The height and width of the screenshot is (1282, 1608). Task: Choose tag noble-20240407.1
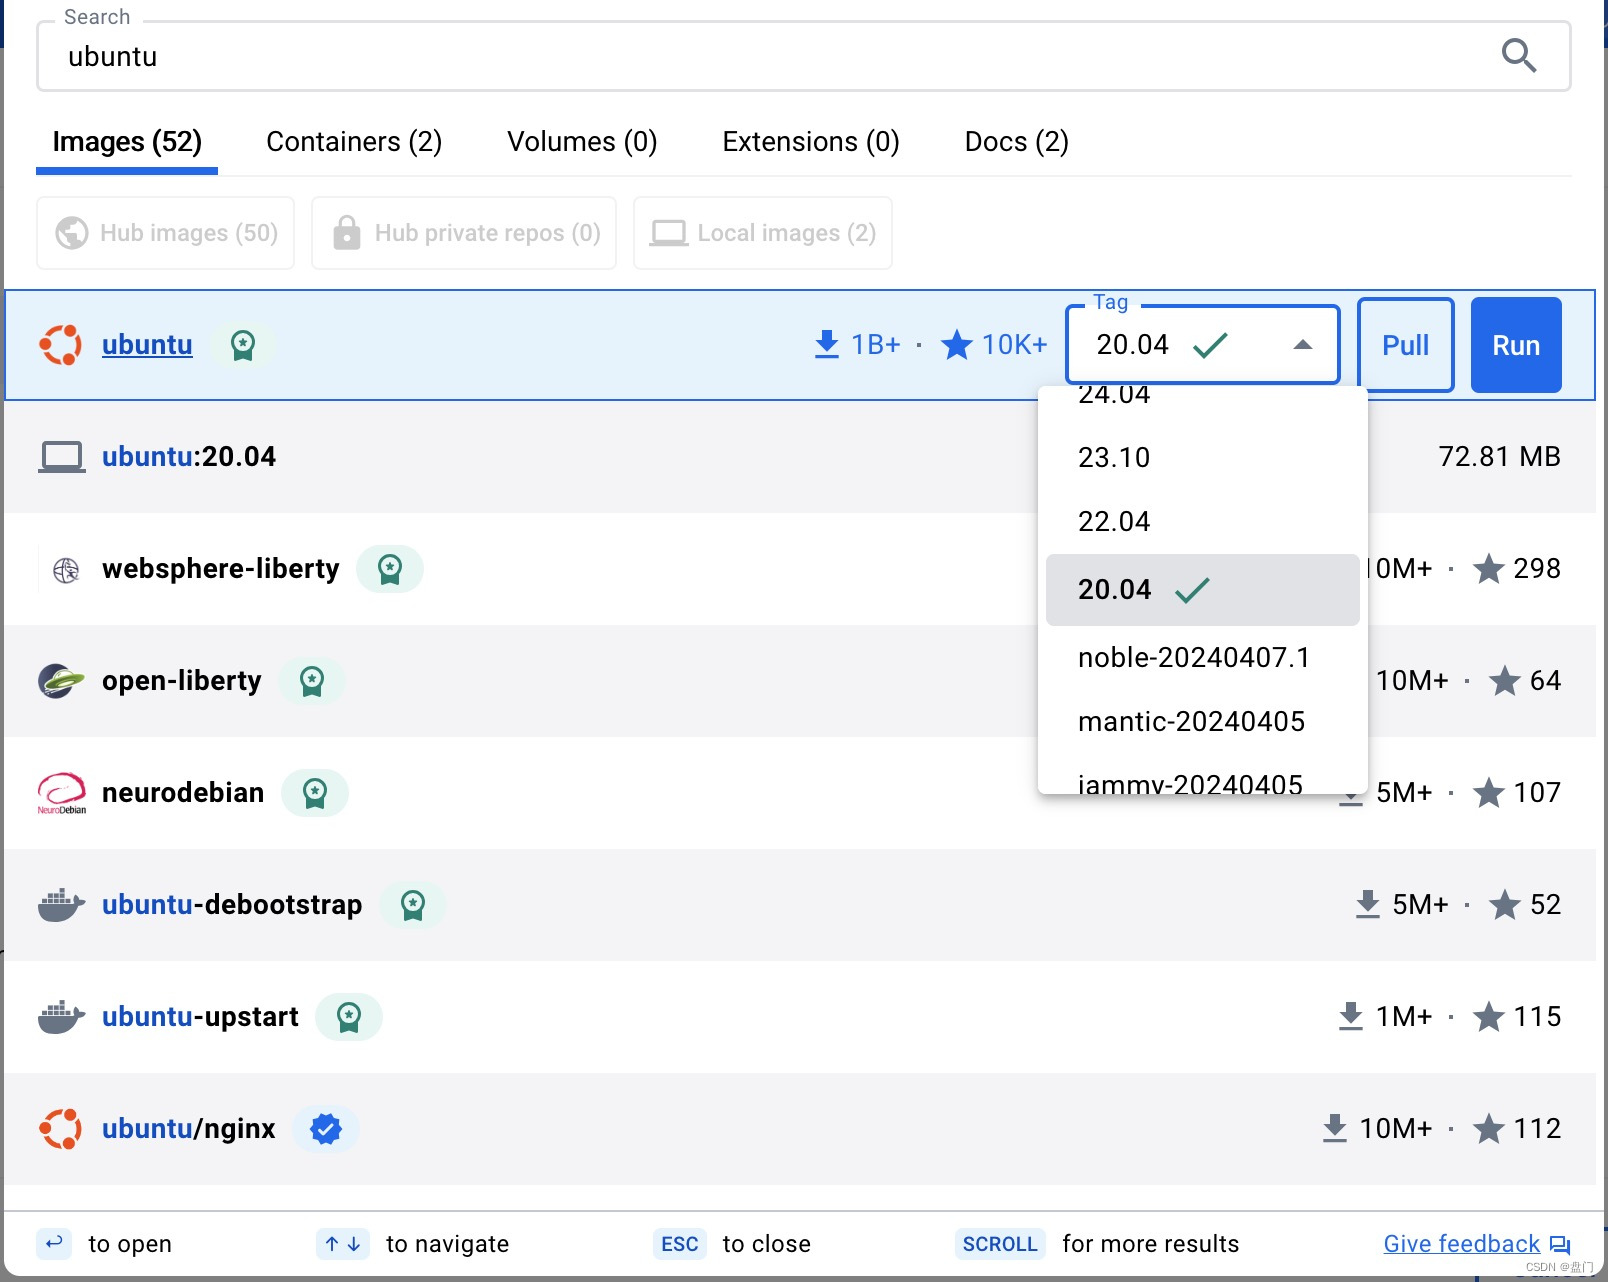click(1203, 657)
